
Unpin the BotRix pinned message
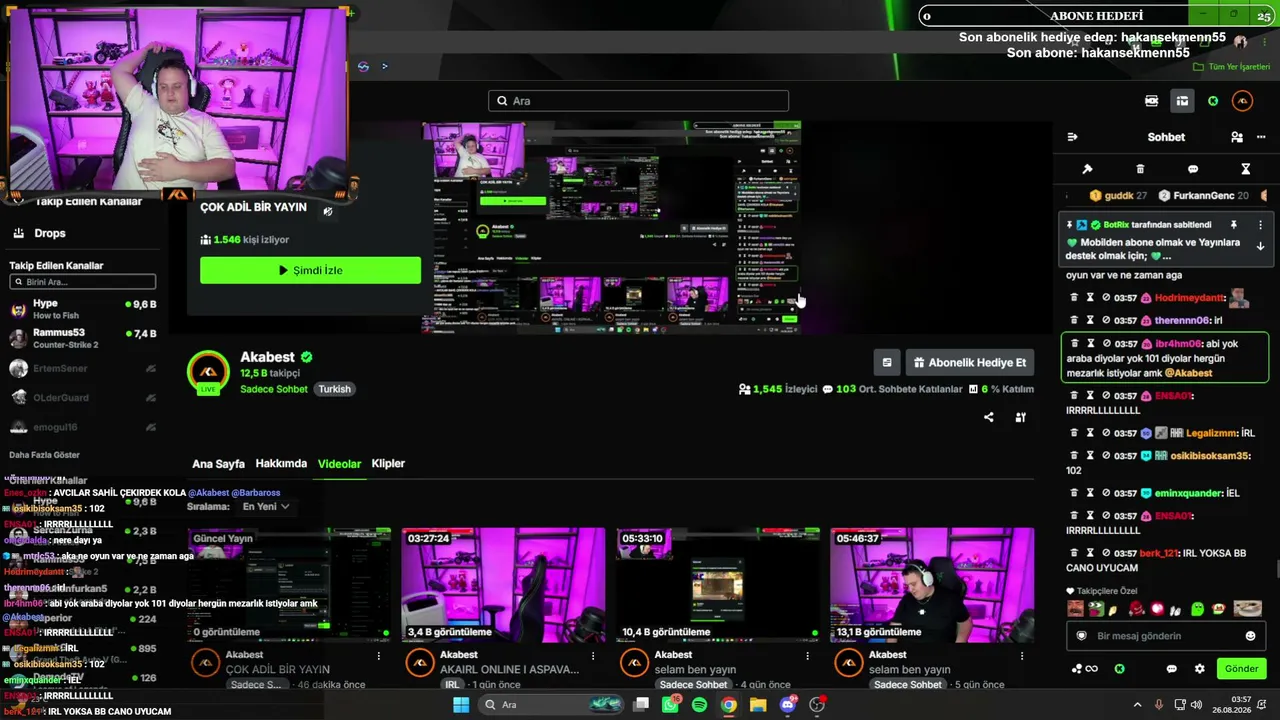click(1234, 225)
